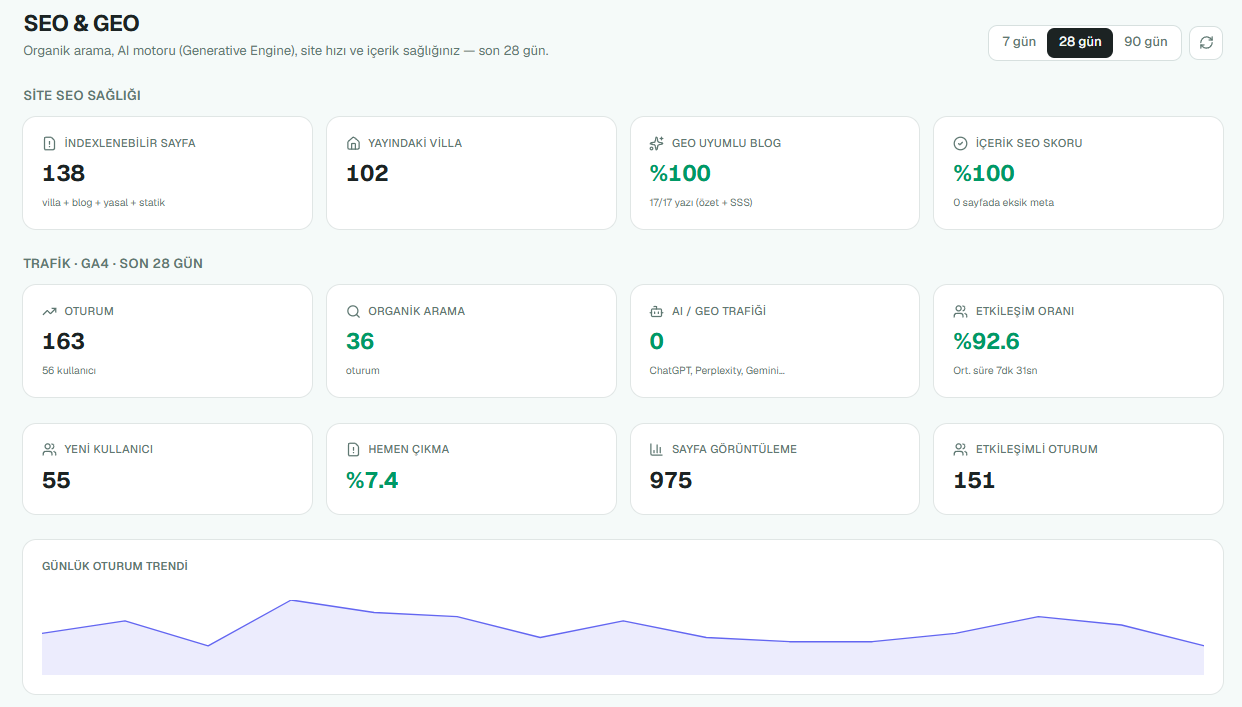The height and width of the screenshot is (707, 1242).
Task: Switch to the 90 gün range
Action: click(x=1146, y=42)
